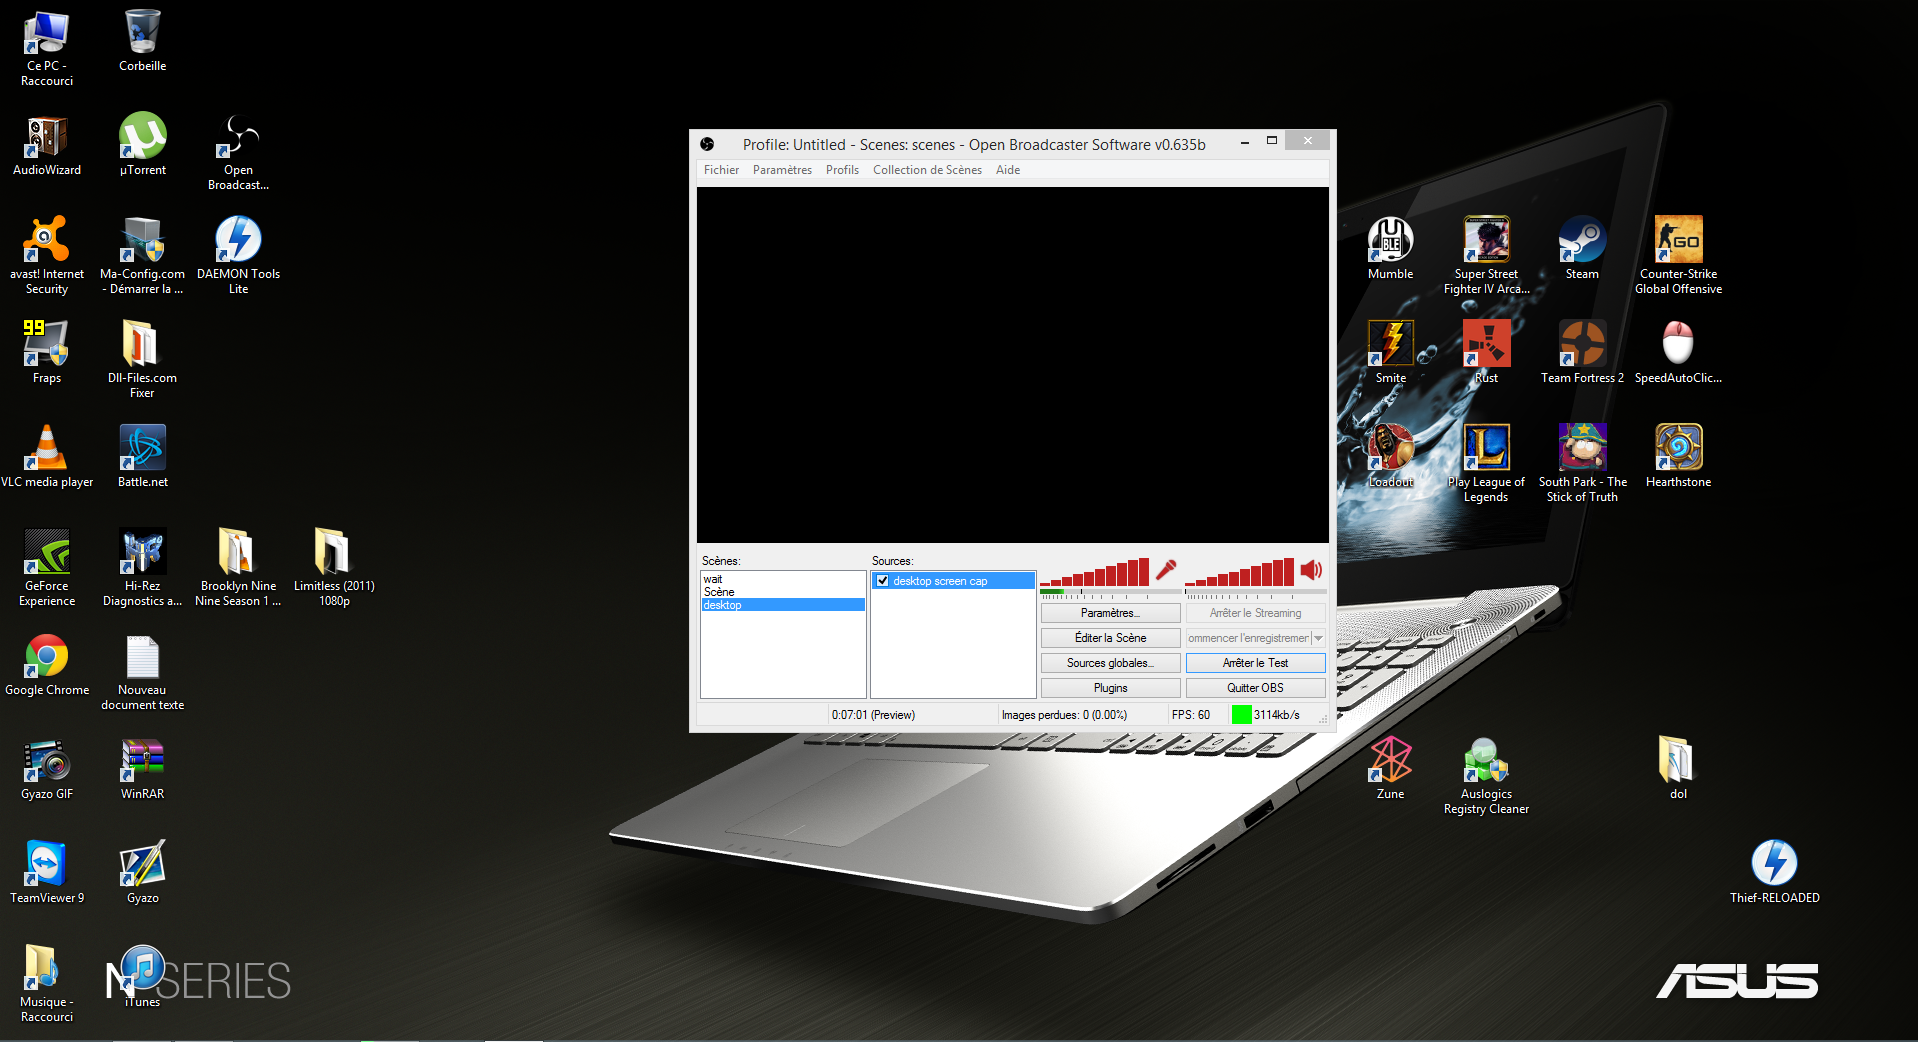Click the Éditer la Scène button

click(x=1110, y=638)
